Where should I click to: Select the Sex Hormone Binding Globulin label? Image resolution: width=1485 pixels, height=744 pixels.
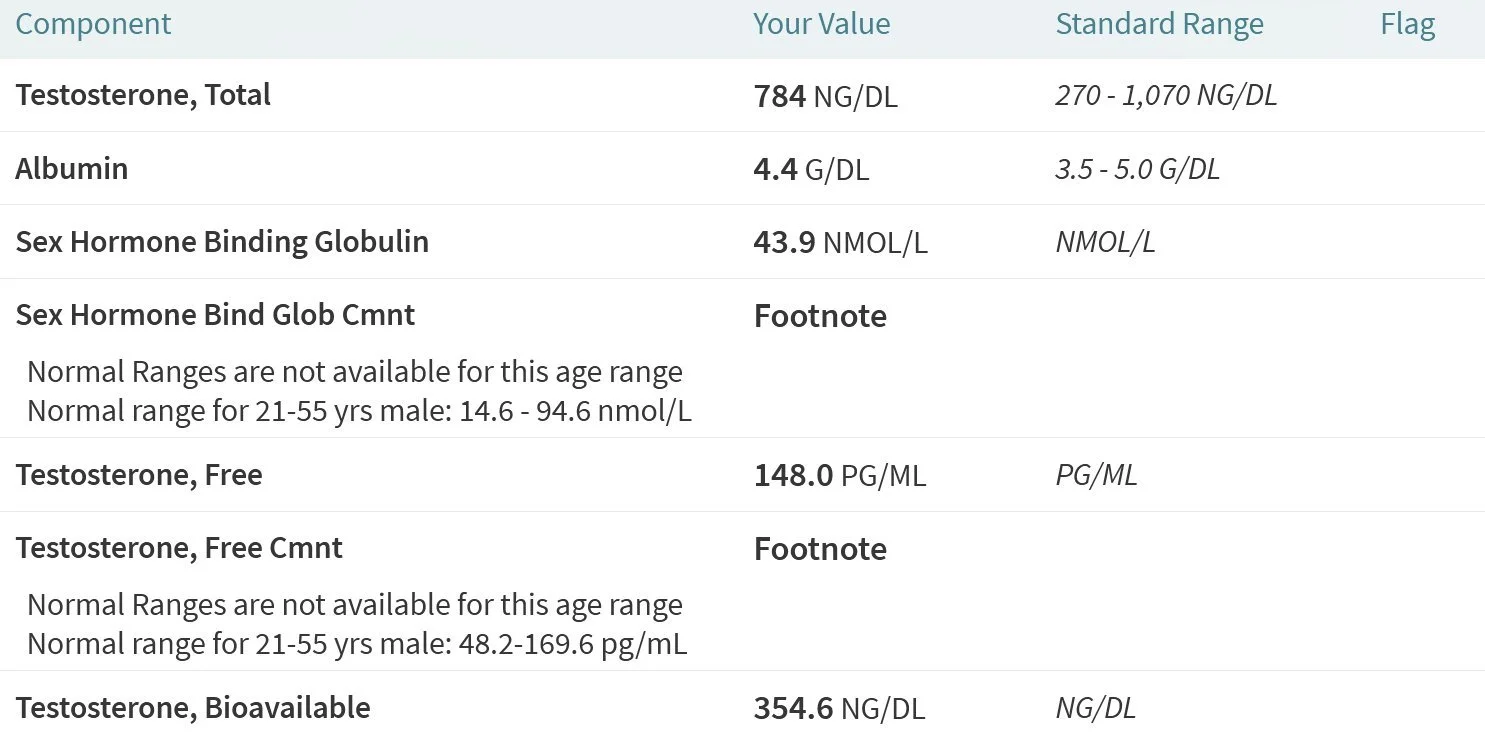point(222,242)
